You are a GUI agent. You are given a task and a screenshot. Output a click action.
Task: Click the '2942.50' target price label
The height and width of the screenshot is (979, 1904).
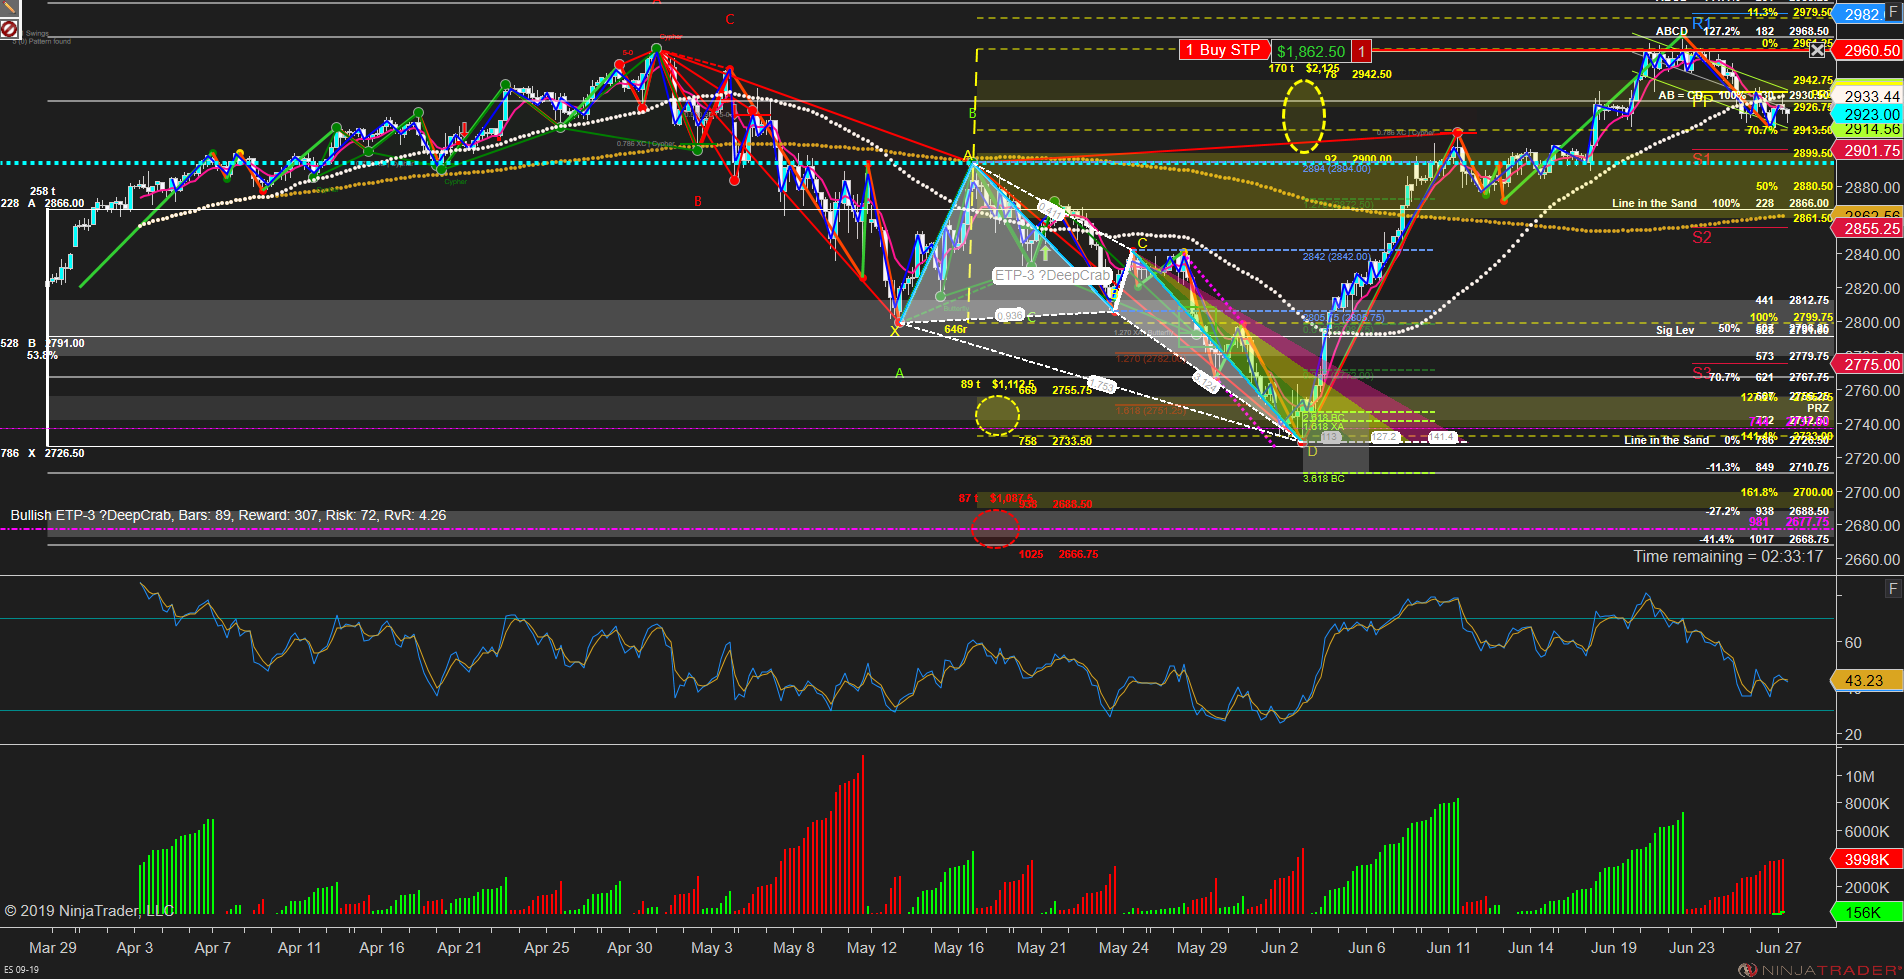coord(1371,74)
